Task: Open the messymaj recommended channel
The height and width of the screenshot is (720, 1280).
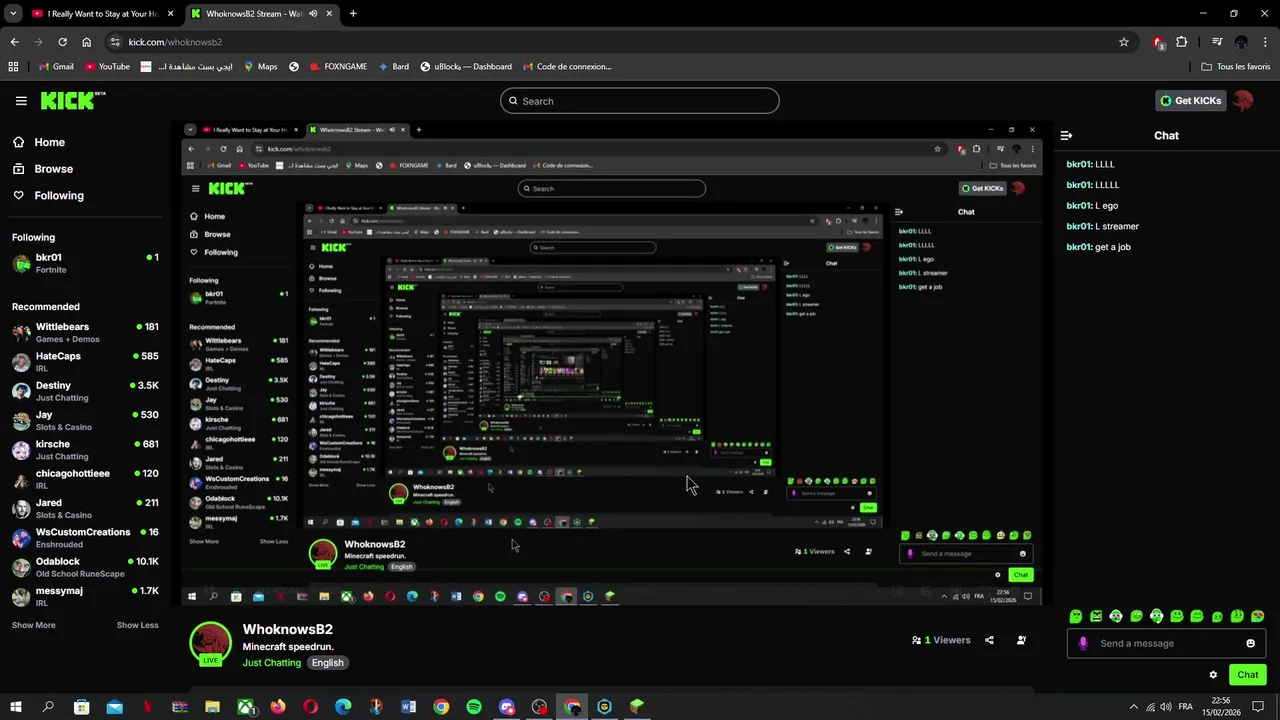Action: [x=85, y=596]
